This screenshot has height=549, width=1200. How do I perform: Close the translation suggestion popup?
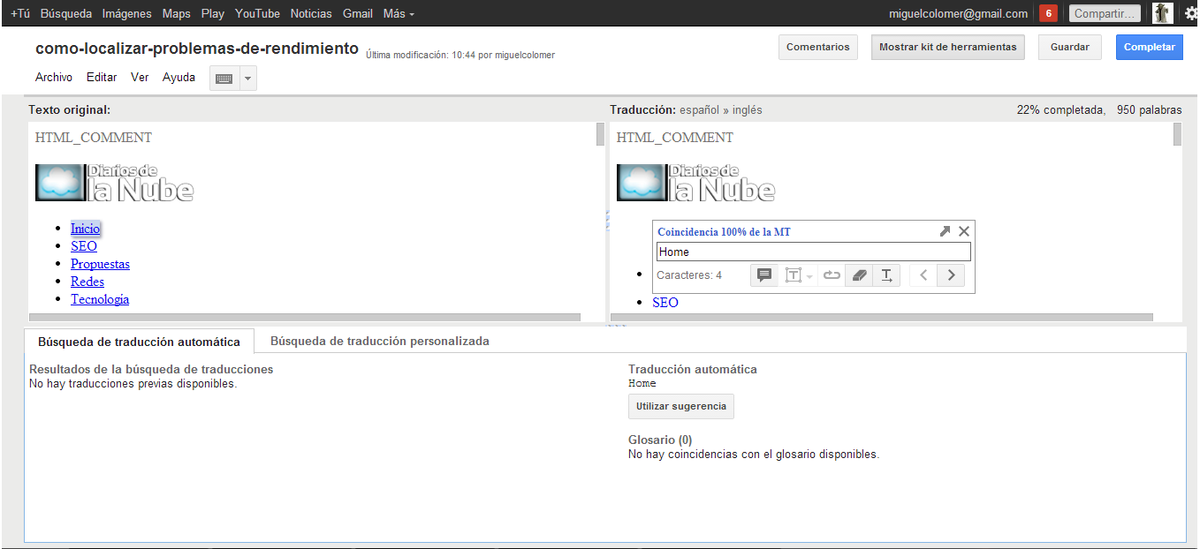964,231
